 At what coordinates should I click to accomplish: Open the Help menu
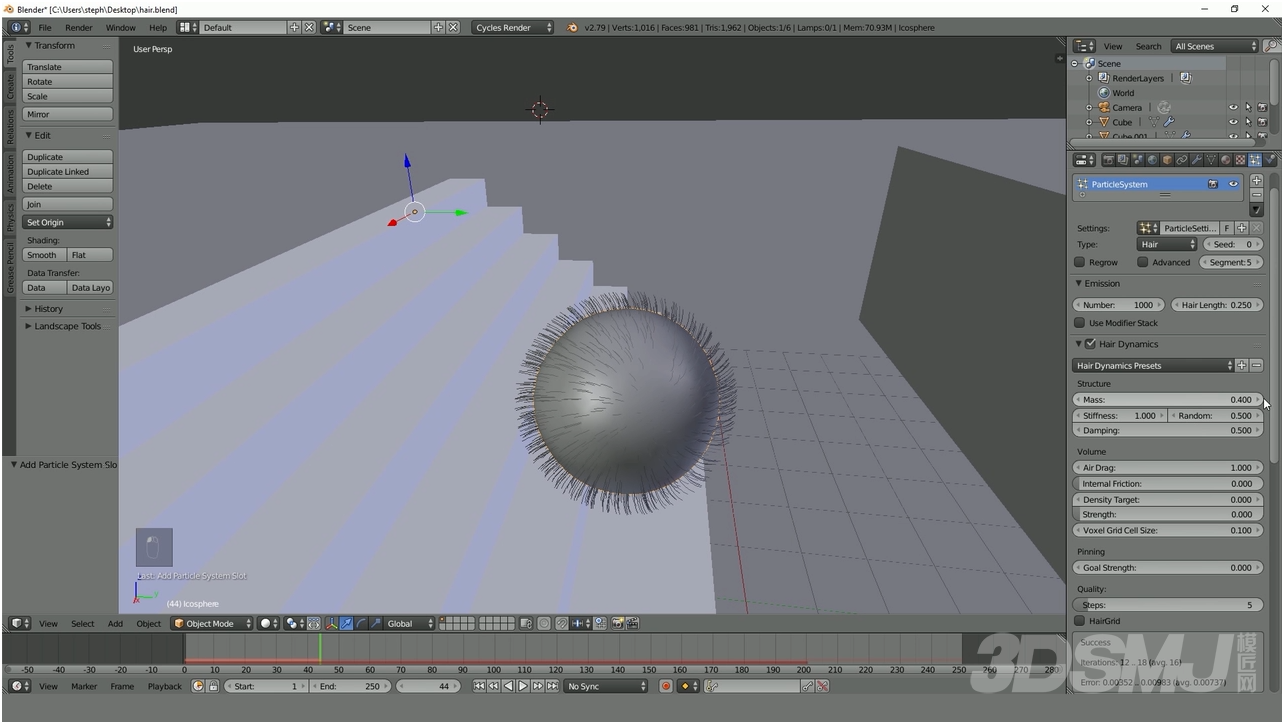[158, 28]
